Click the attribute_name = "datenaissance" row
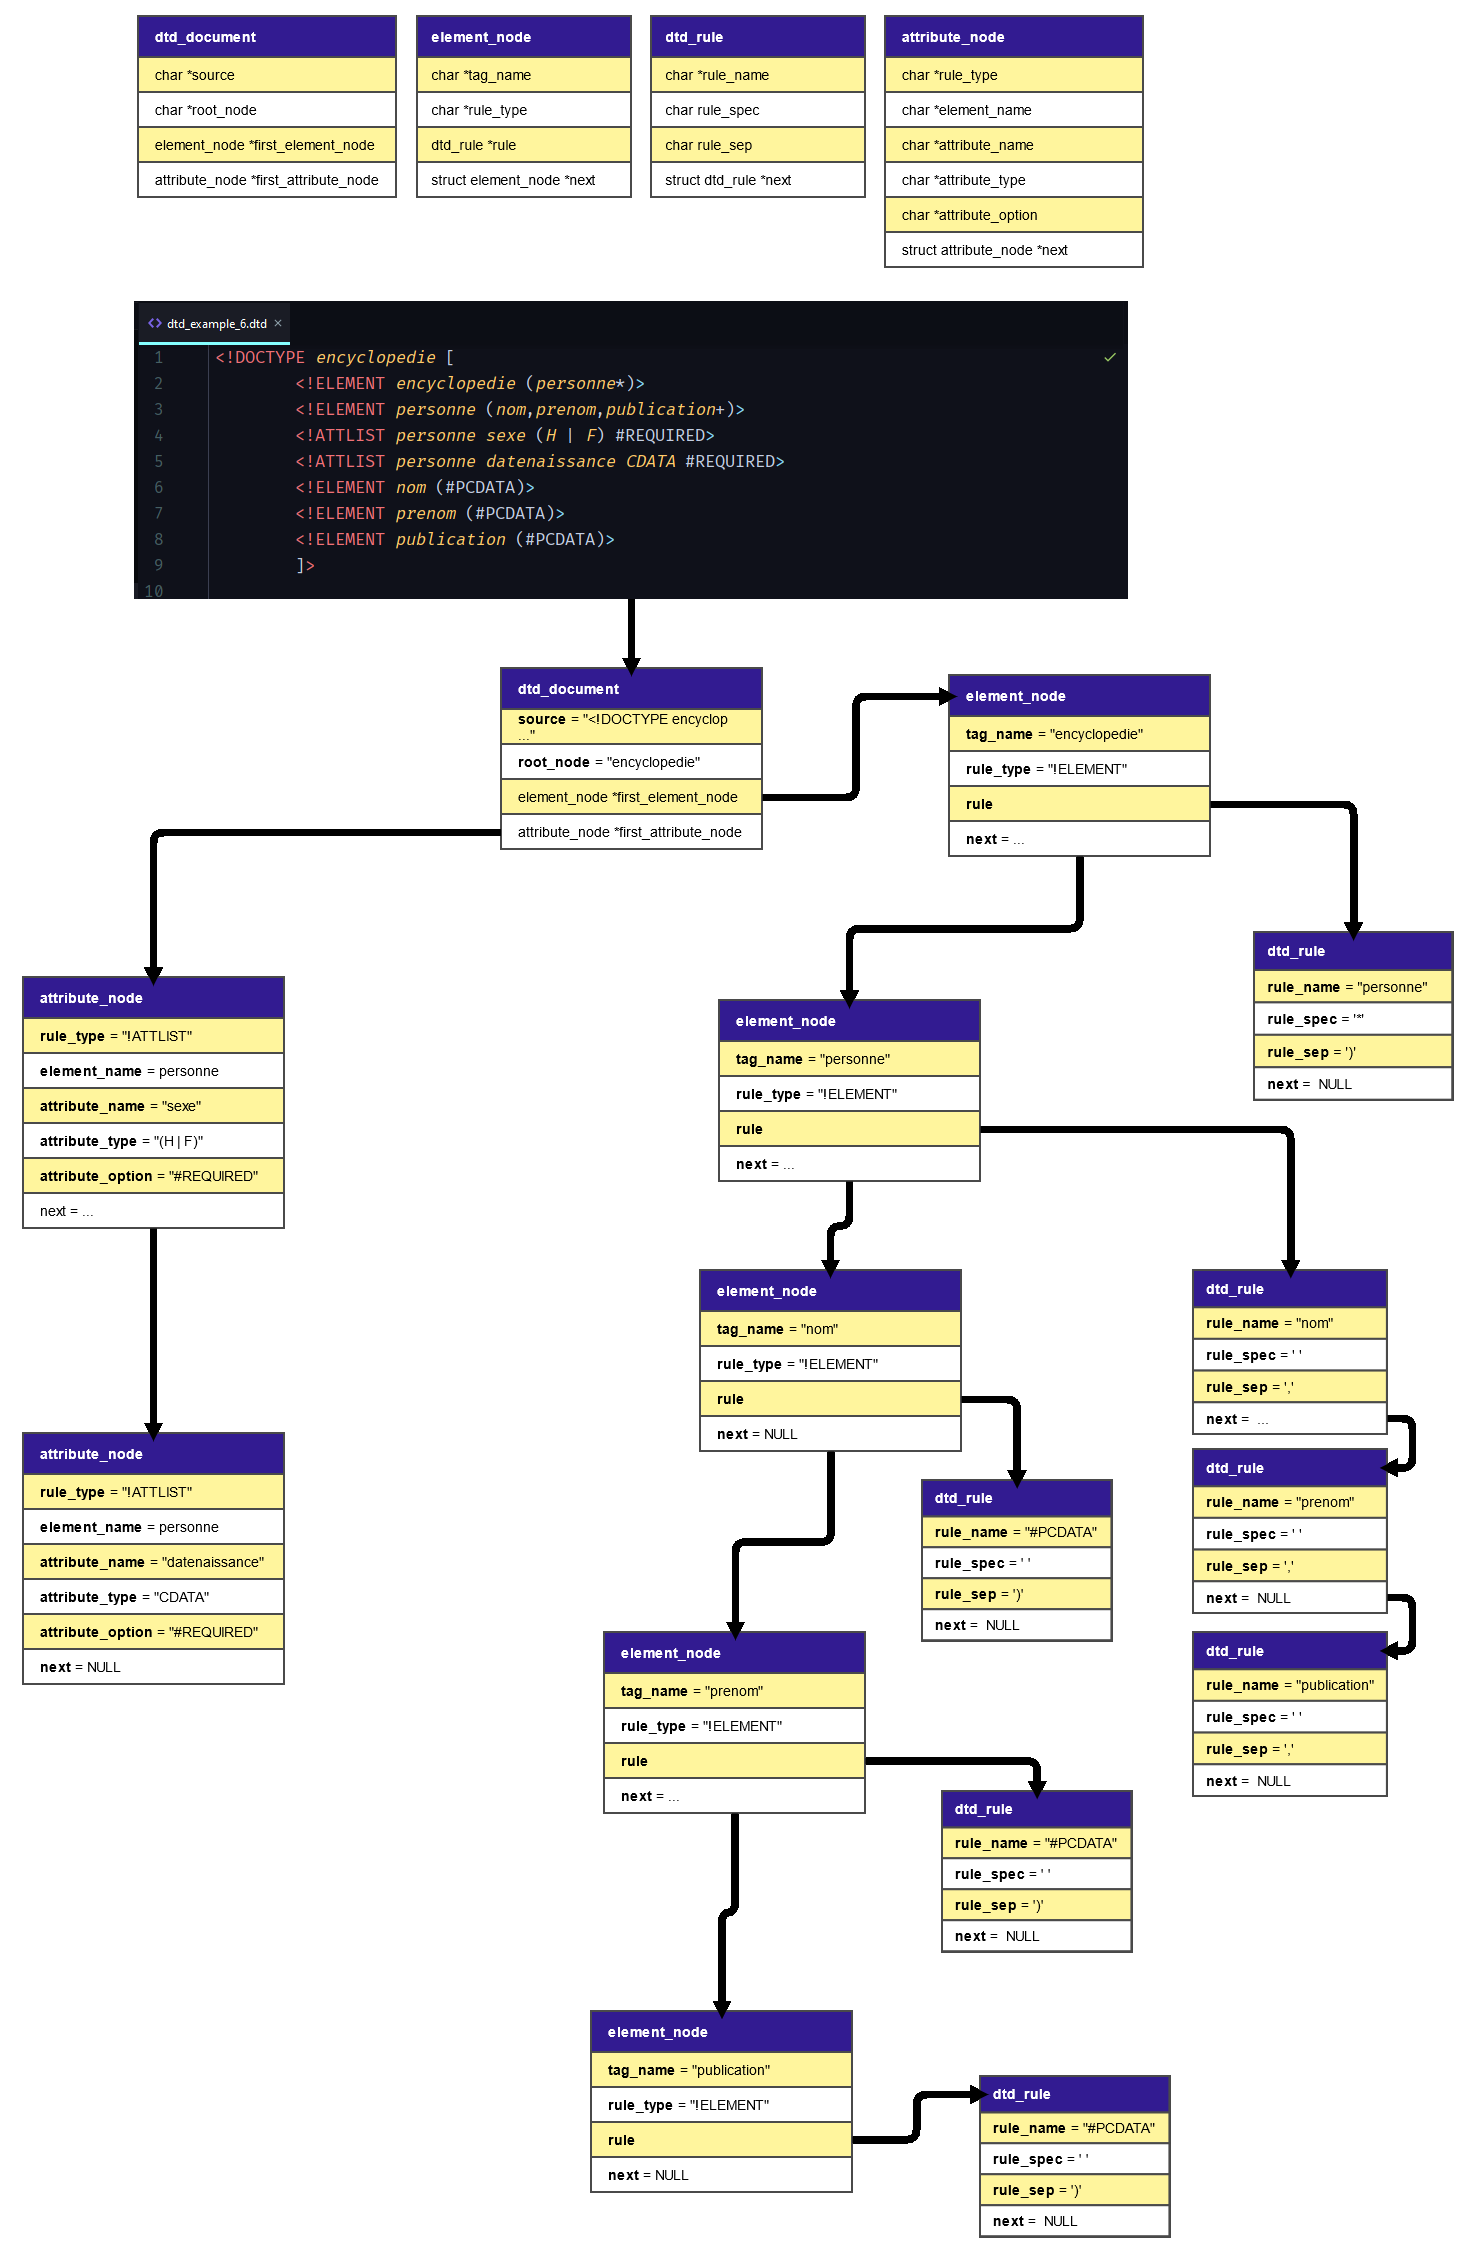 153,1562
